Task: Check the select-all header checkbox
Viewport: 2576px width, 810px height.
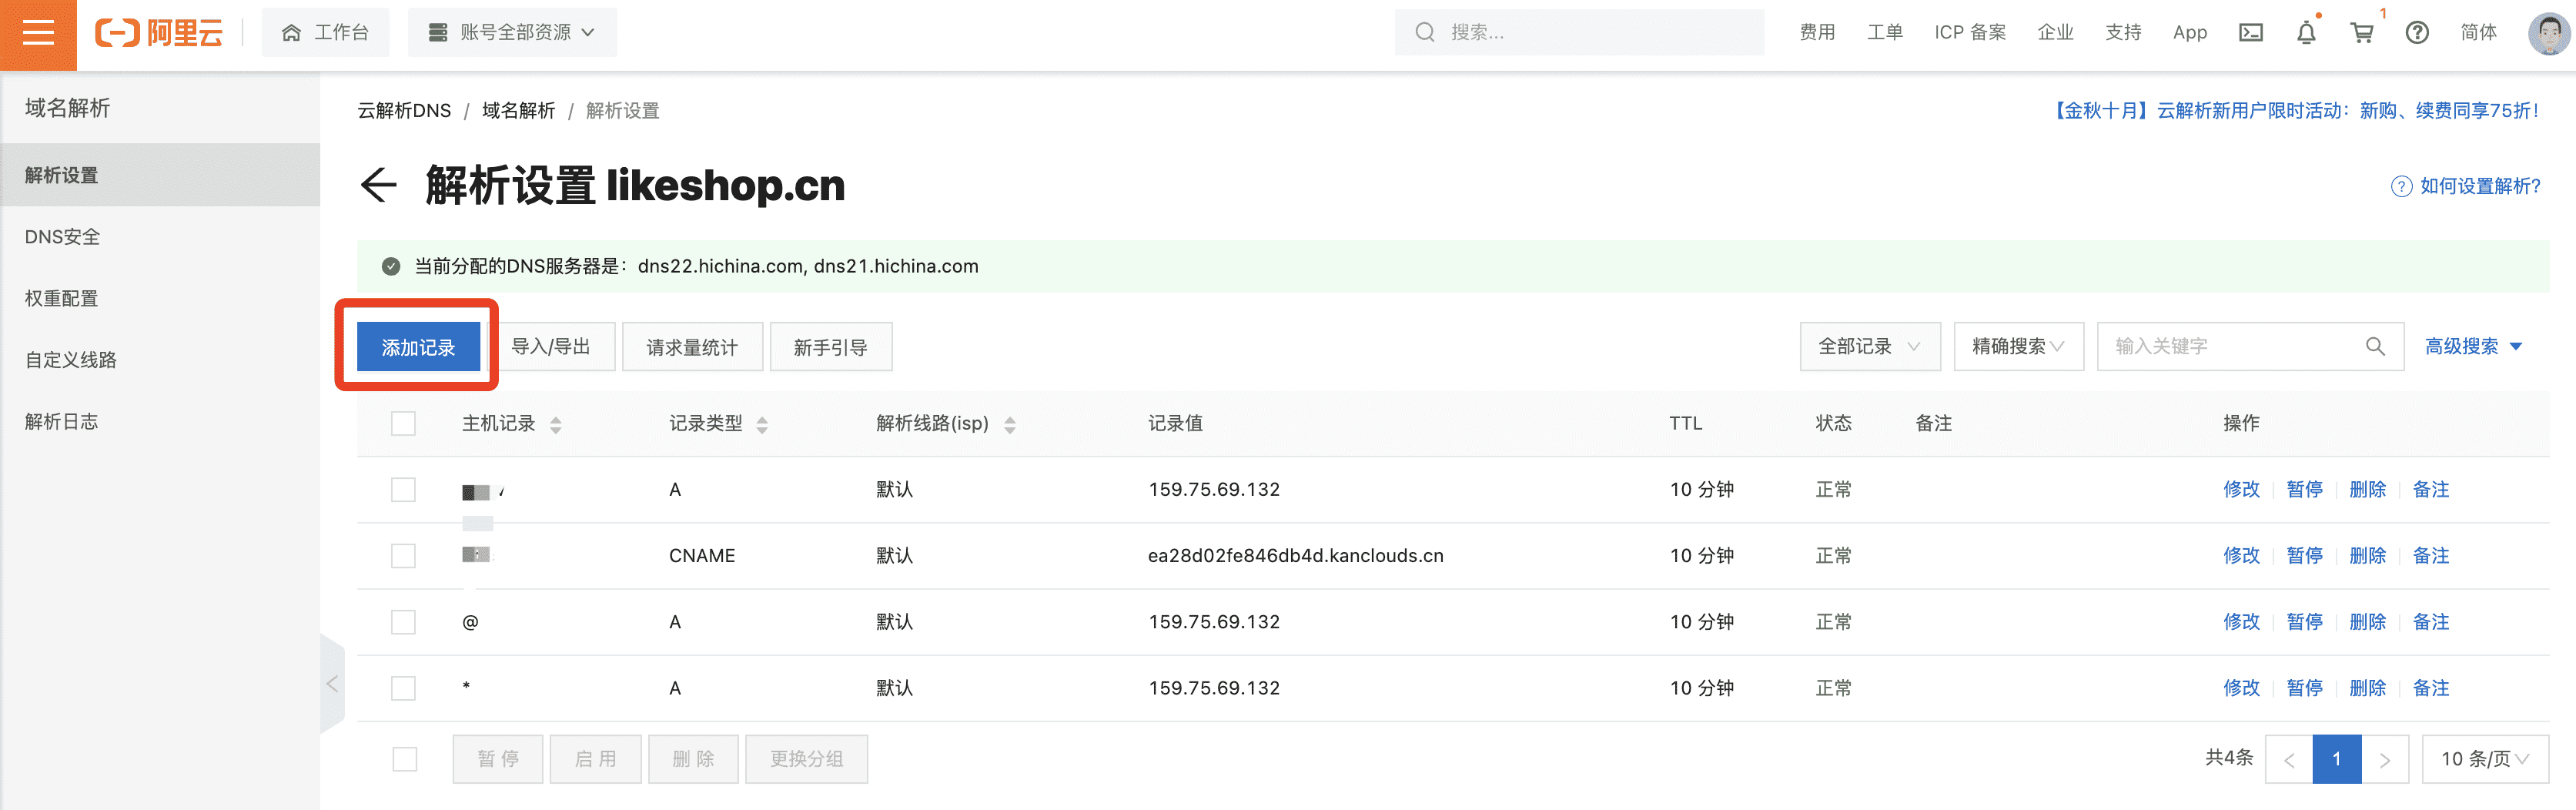Action: pyautogui.click(x=403, y=424)
